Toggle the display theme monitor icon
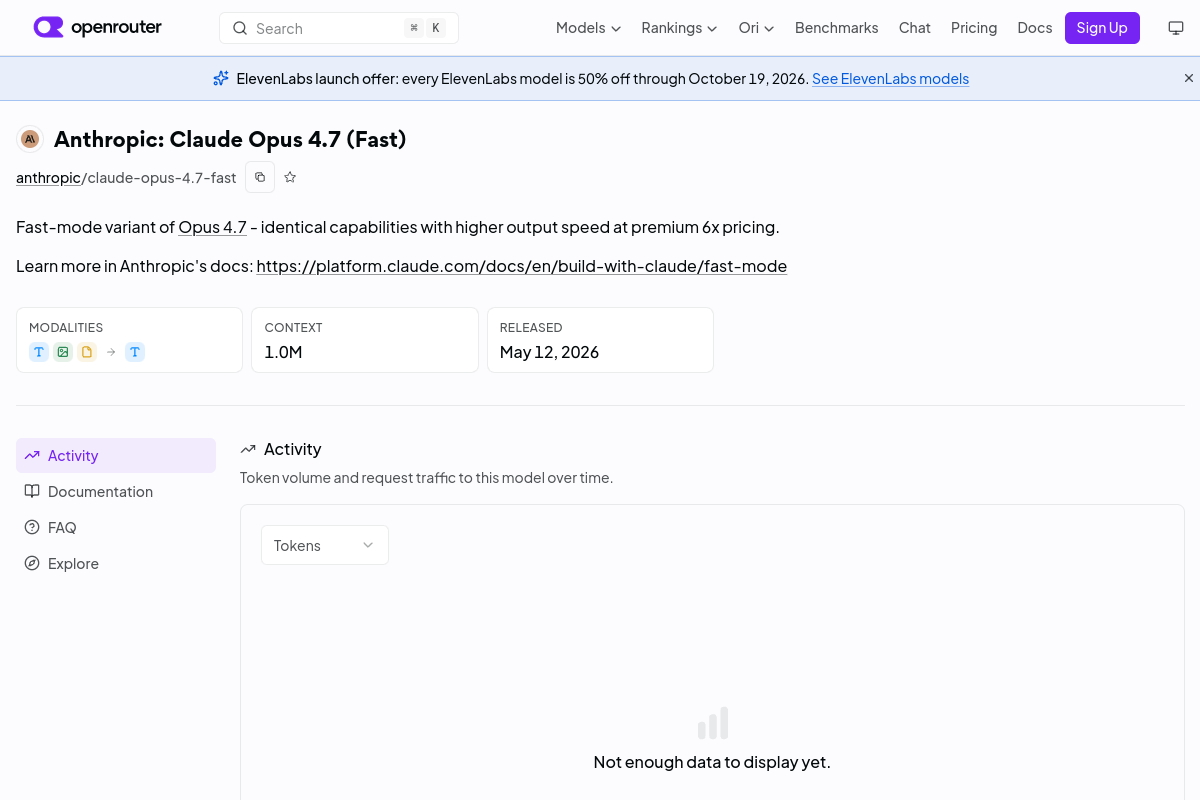 (x=1176, y=28)
